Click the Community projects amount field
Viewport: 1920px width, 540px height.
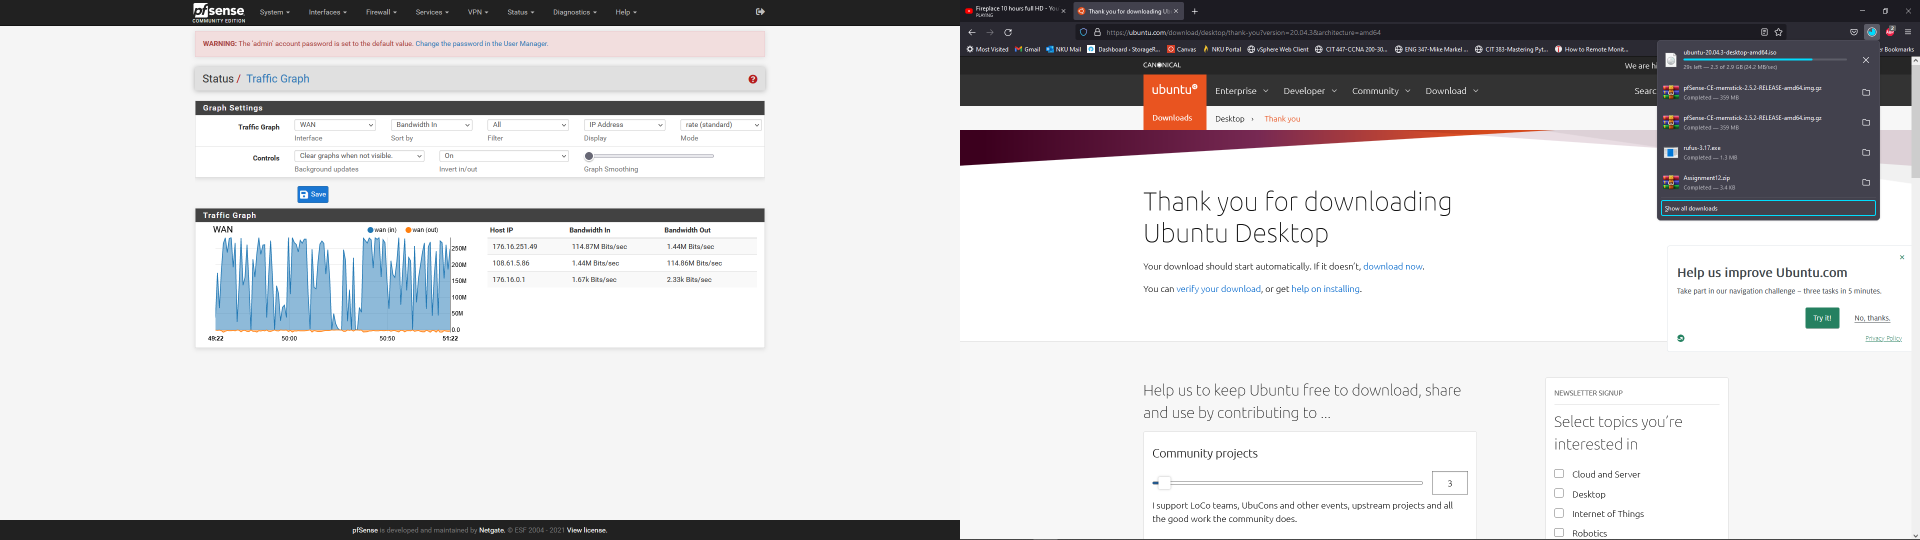[1450, 483]
